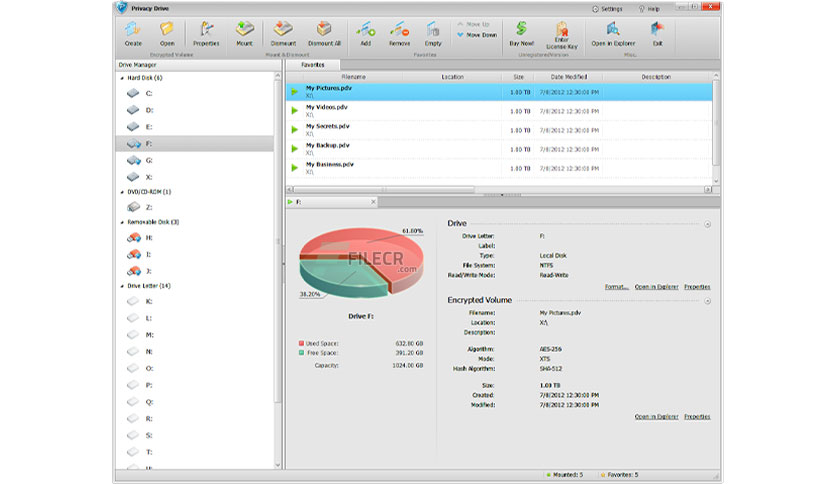Click the Description column header

click(x=656, y=77)
